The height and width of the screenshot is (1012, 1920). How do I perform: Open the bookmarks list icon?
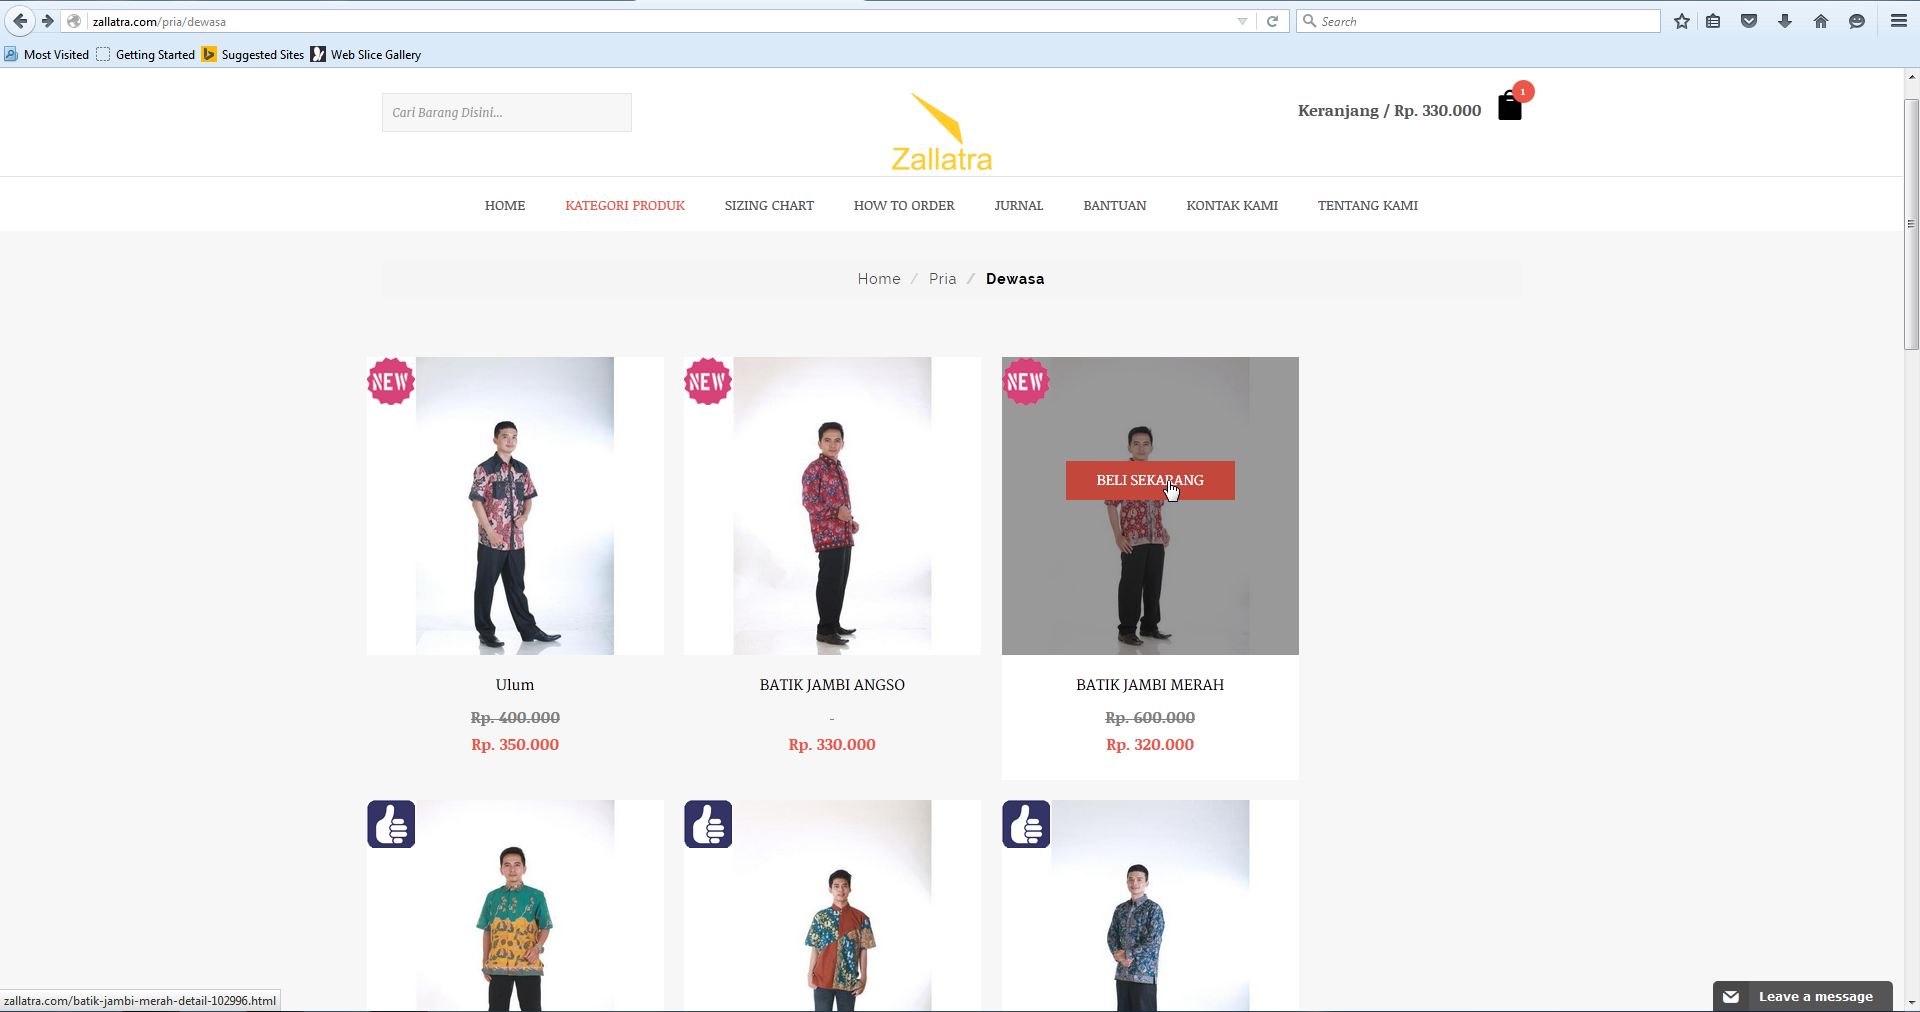[1713, 21]
